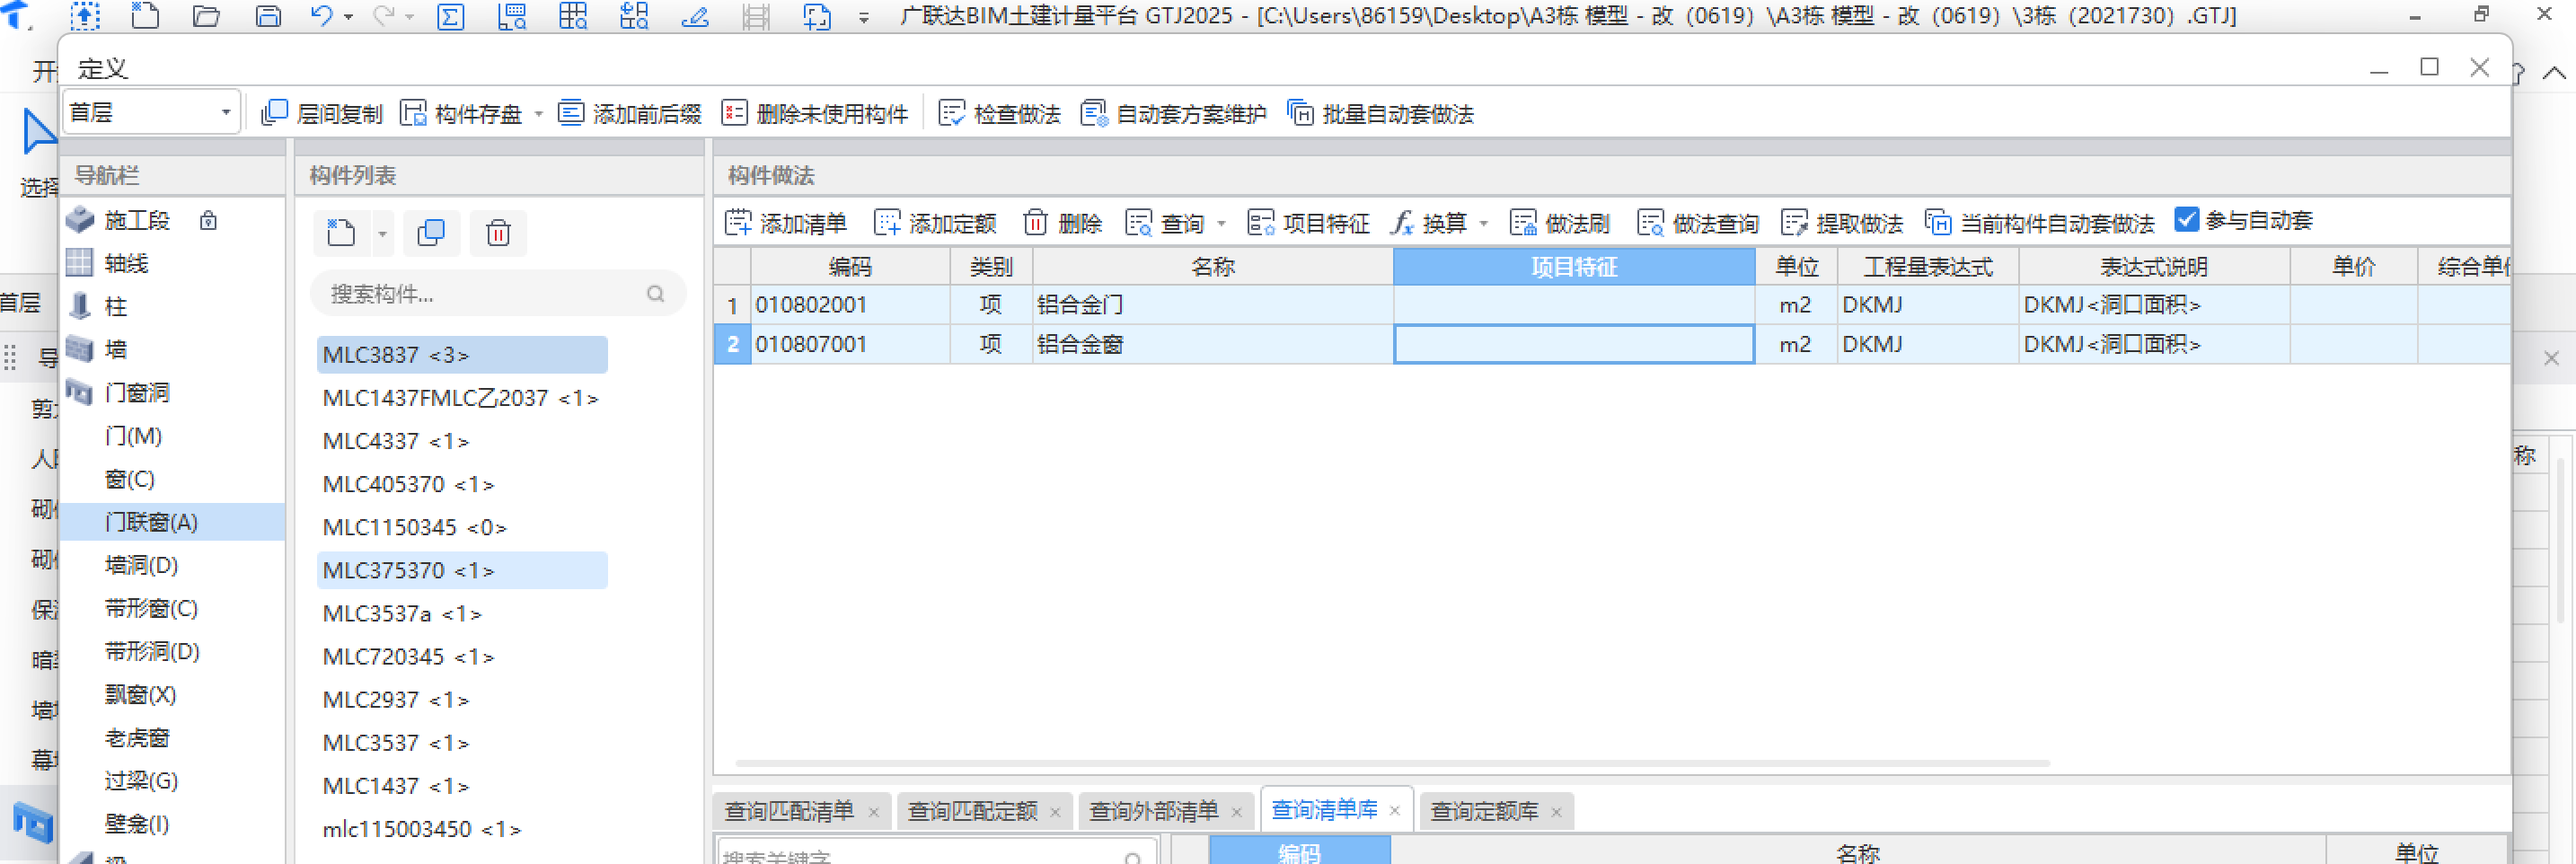2576x864 pixels.
Task: Switch to 查询清单库 tab
Action: (1336, 810)
